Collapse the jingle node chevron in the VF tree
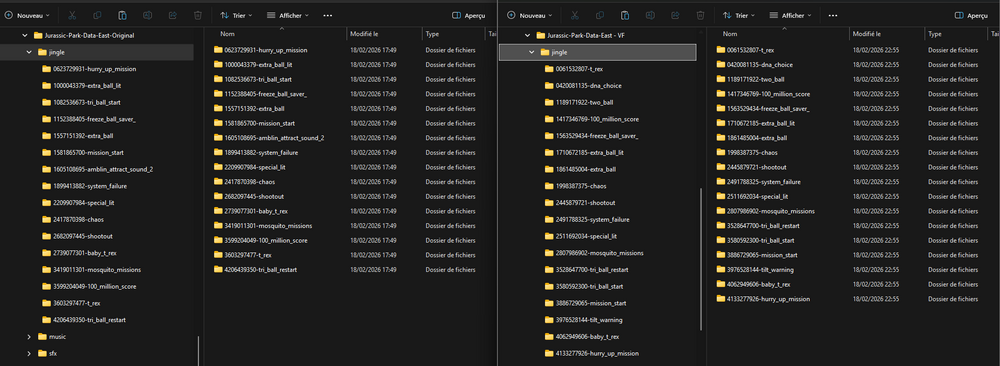The height and width of the screenshot is (366, 1000). tap(531, 52)
